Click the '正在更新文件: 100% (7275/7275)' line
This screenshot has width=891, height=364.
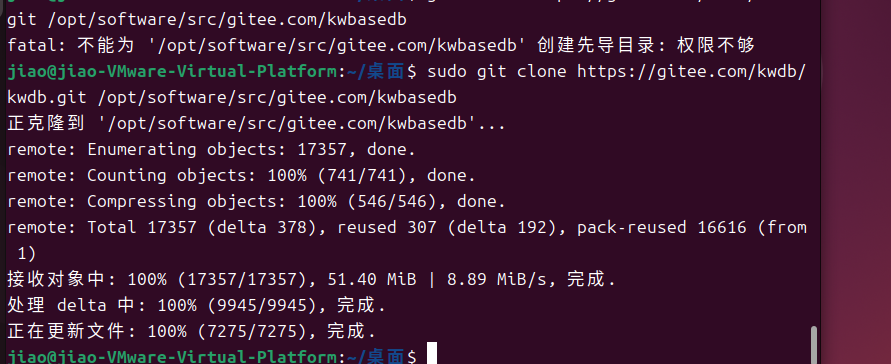(191, 331)
